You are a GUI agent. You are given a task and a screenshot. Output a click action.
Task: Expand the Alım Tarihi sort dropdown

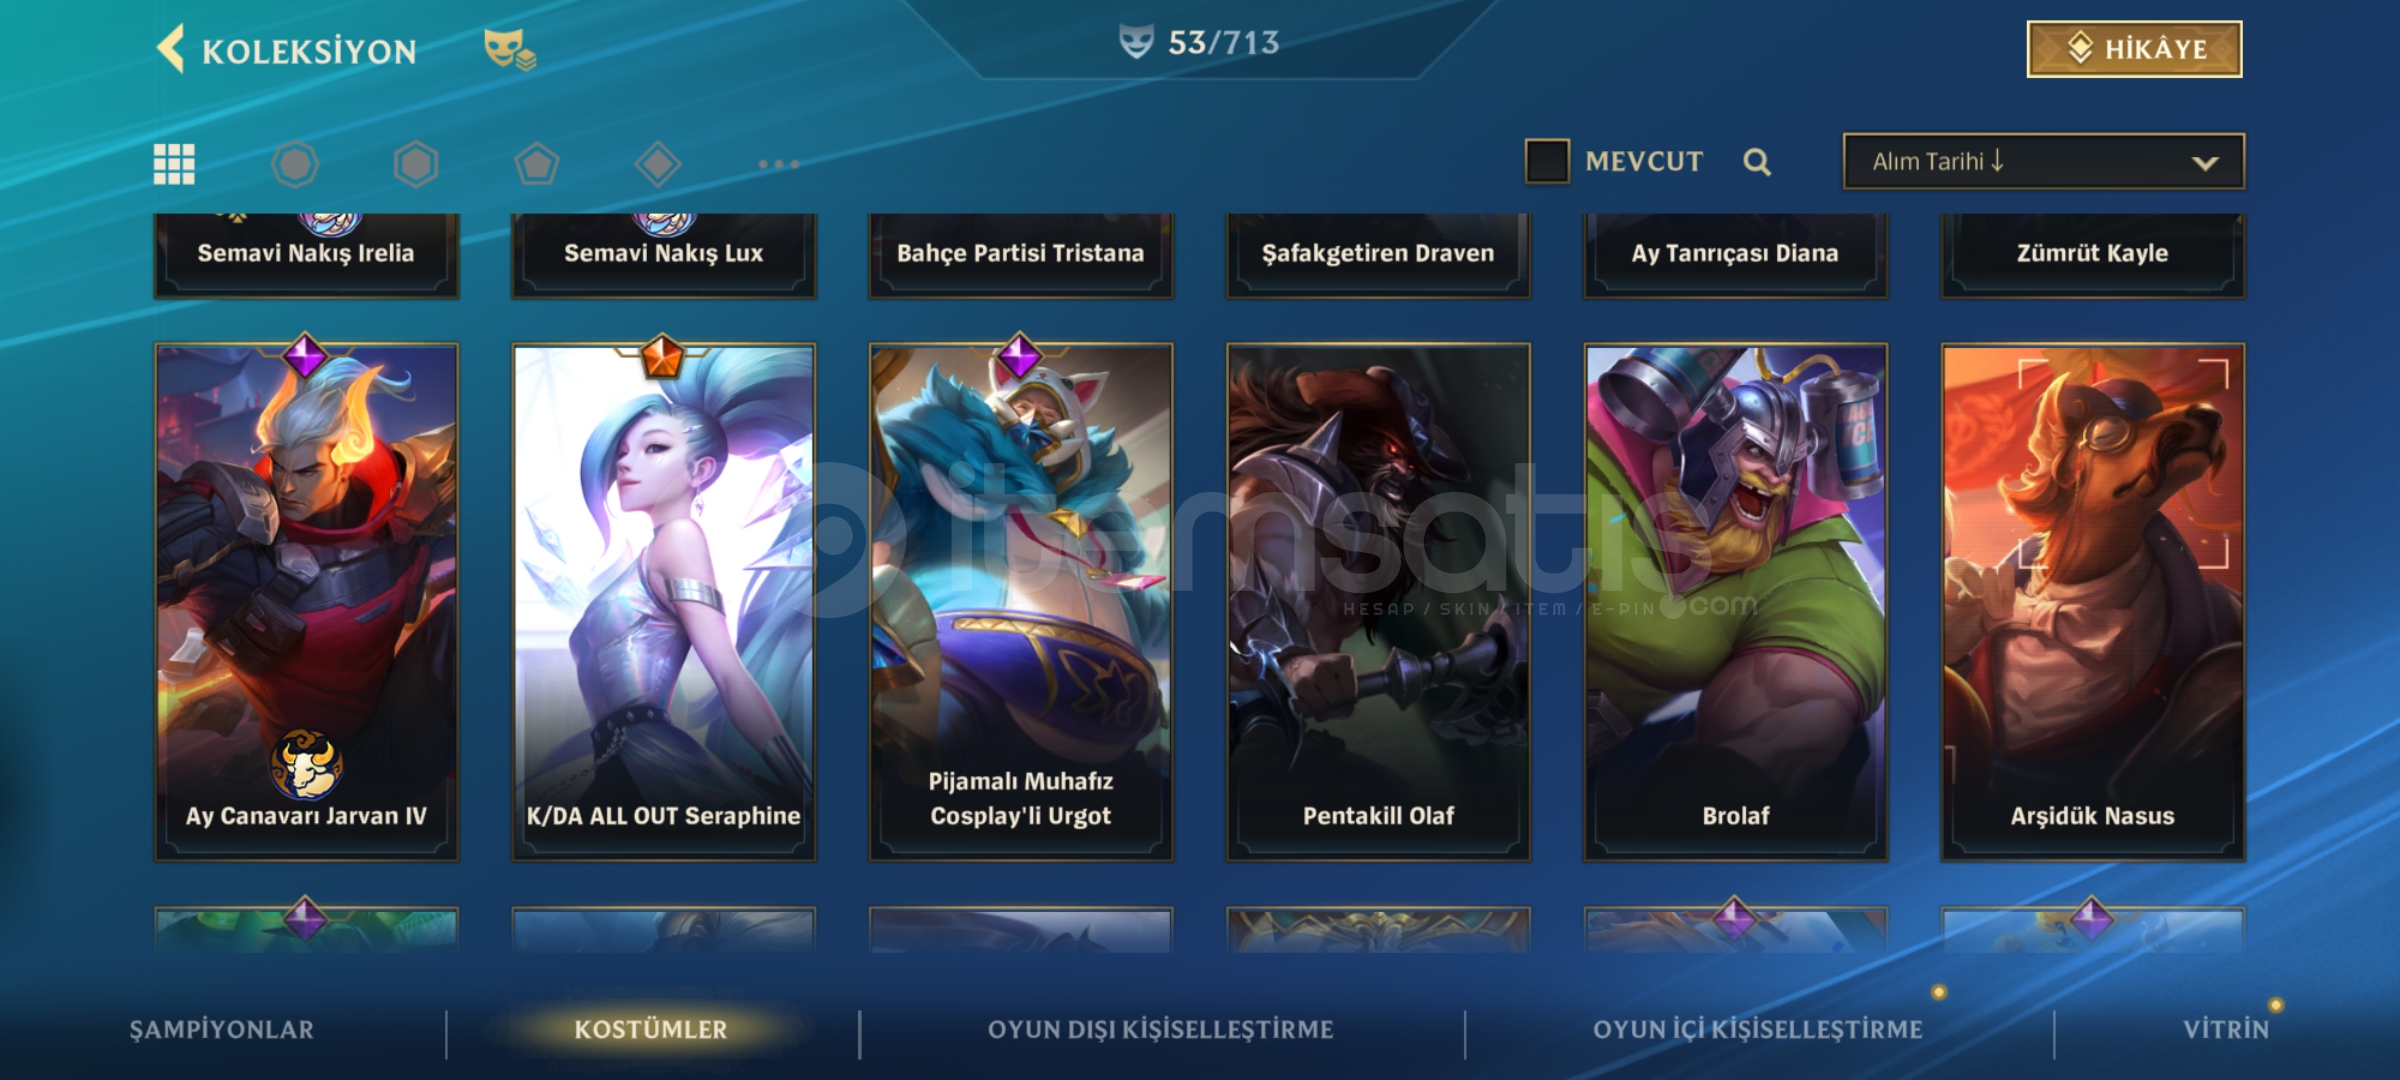2044,161
